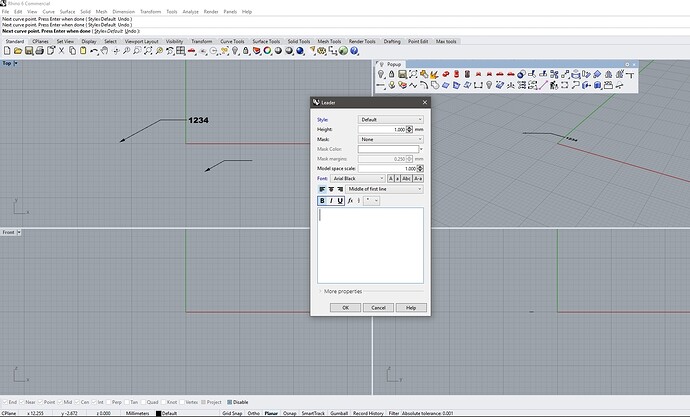Viewport: 690px width, 417px height.
Task: Open the Curve menu
Action: 48,12
